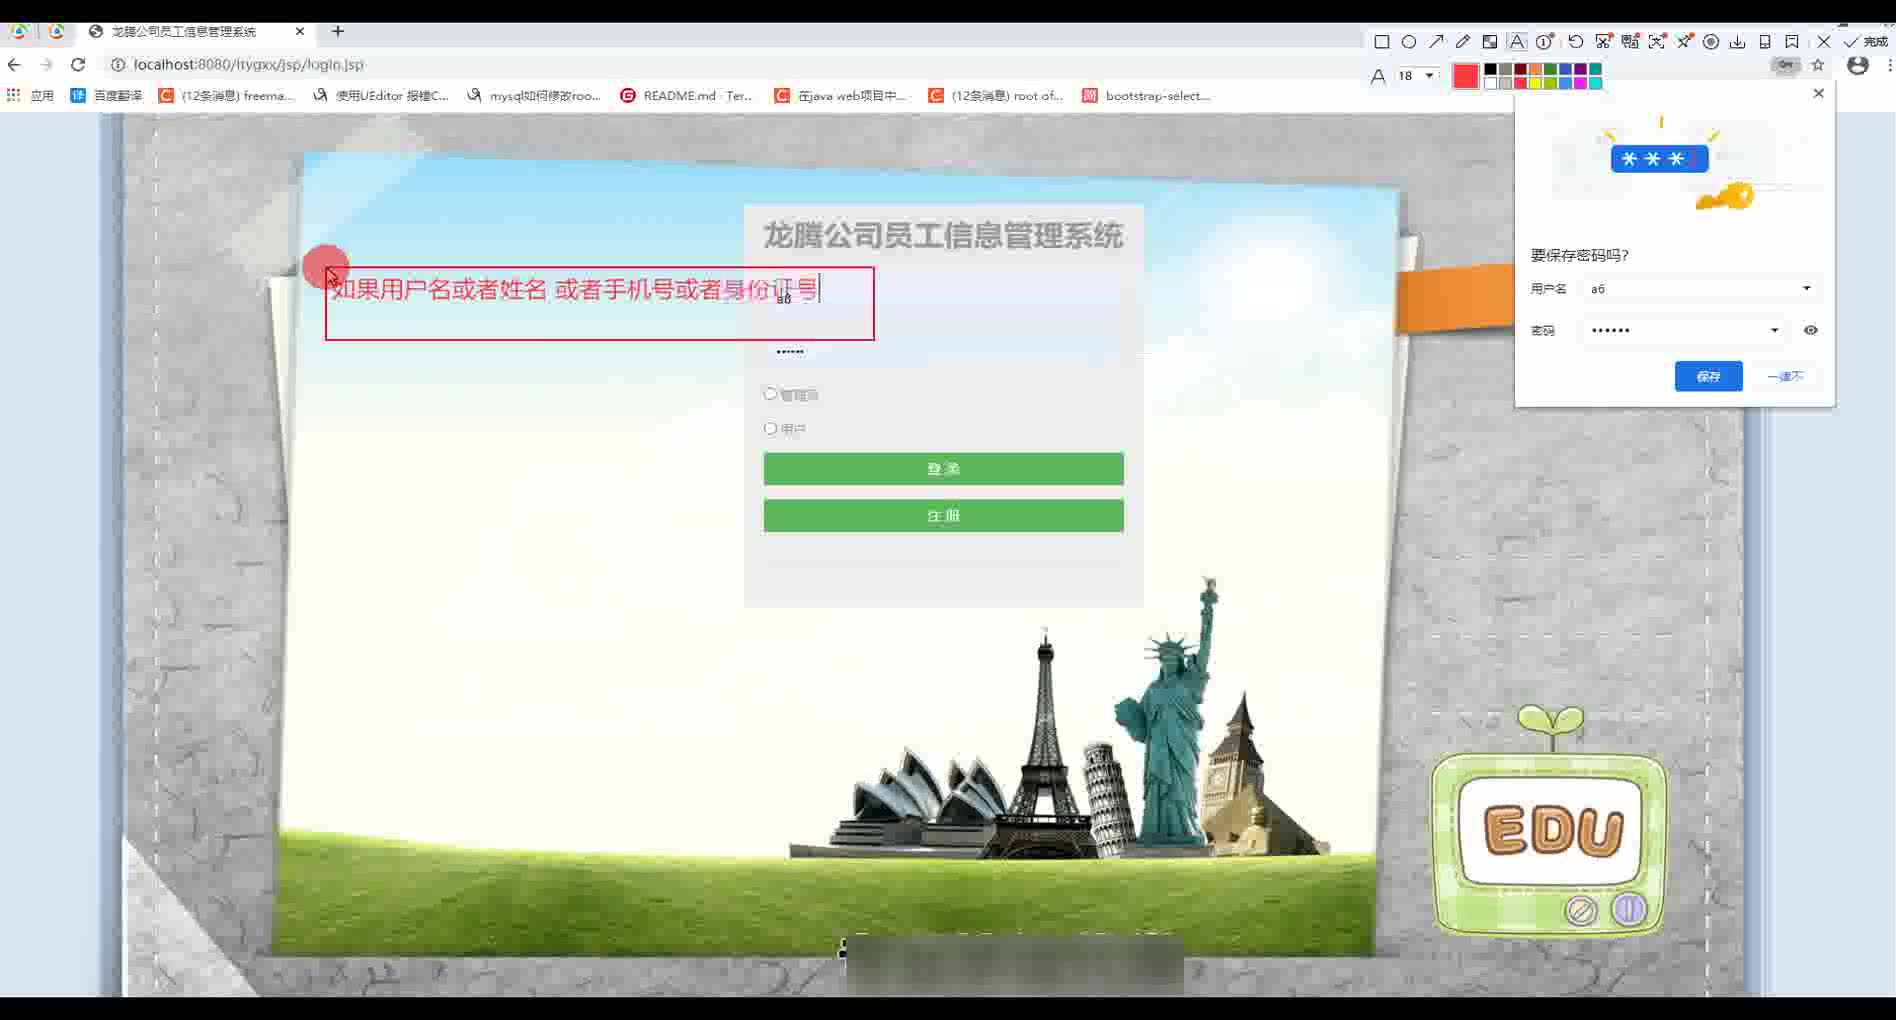
Task: Expand the 密码 dropdown in save popup
Action: point(1684,330)
